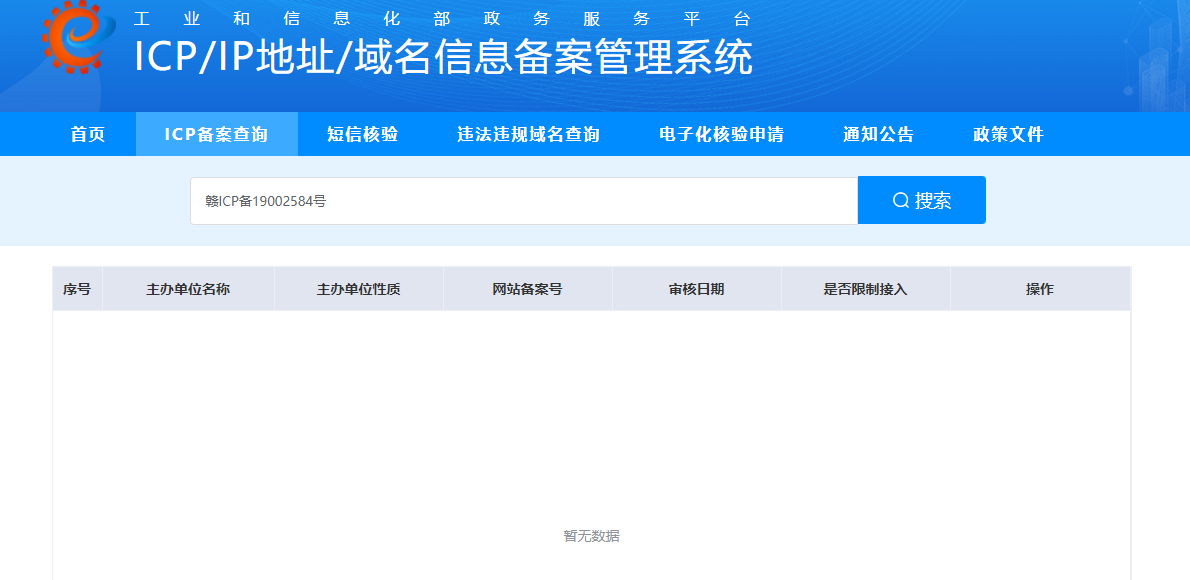Open the 政策文件 tab
Image resolution: width=1190 pixels, height=580 pixels.
tap(1008, 134)
